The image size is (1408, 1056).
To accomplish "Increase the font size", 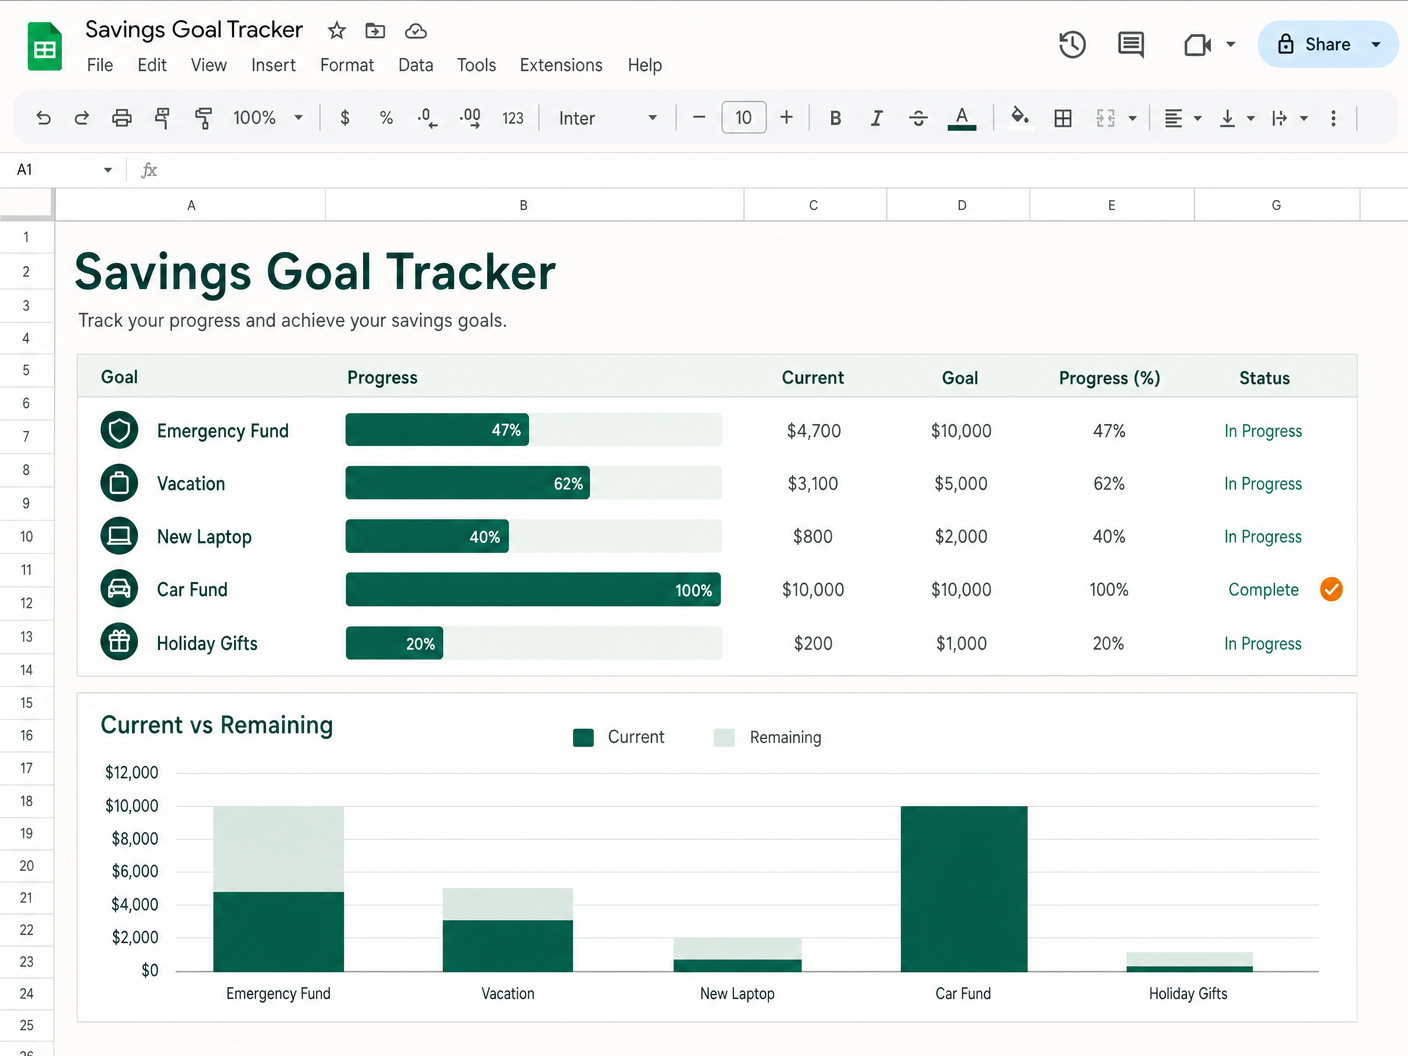I will click(x=787, y=118).
